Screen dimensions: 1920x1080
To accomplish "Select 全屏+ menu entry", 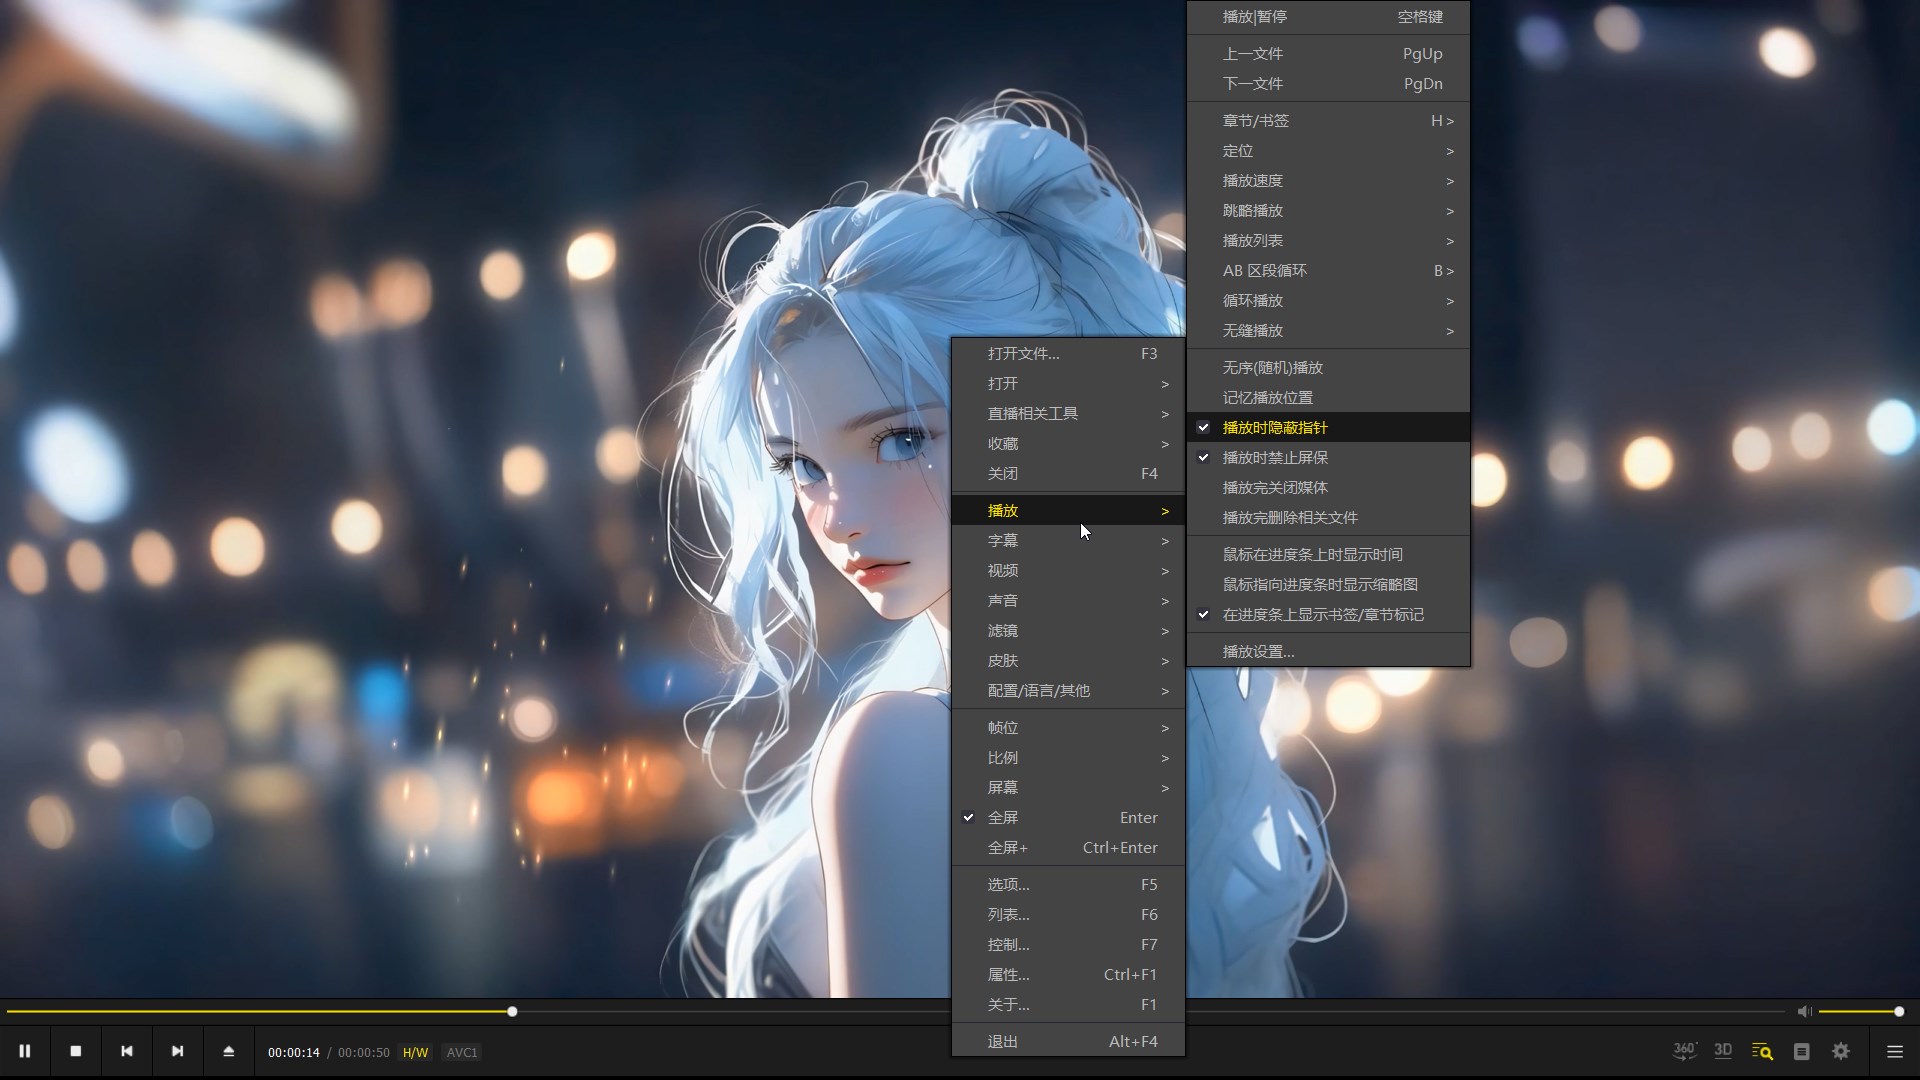I will coord(1068,847).
